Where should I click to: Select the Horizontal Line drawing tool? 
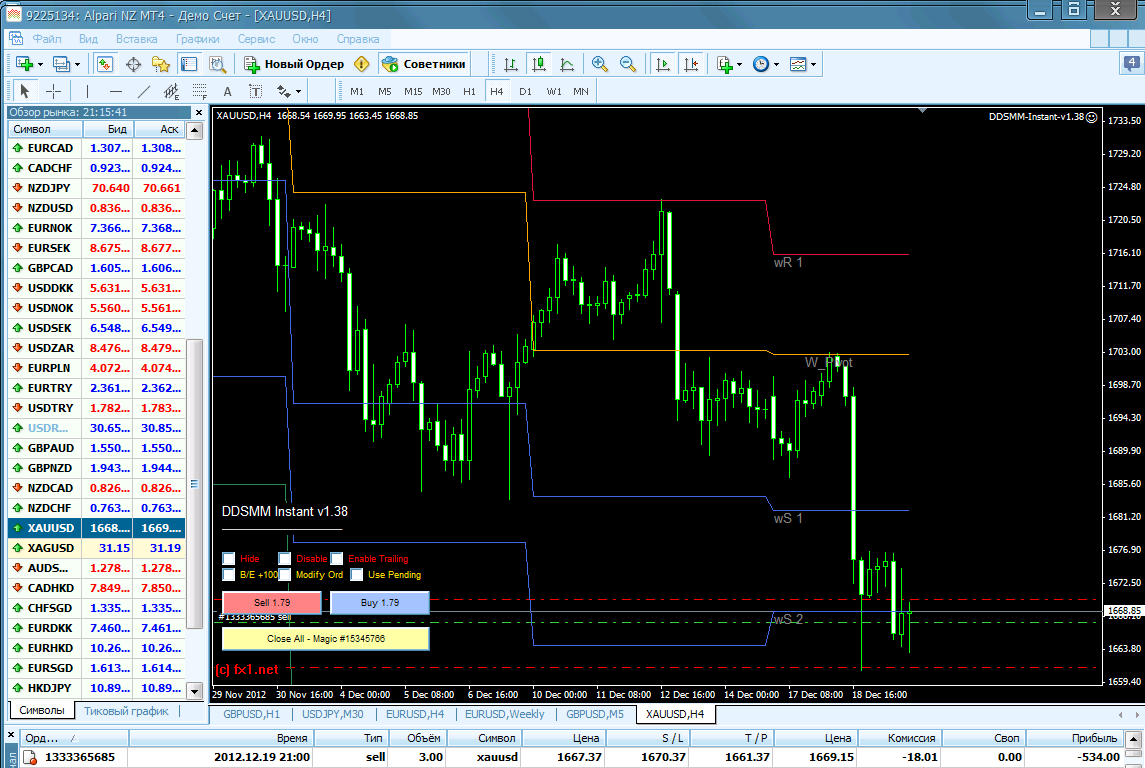coord(115,91)
